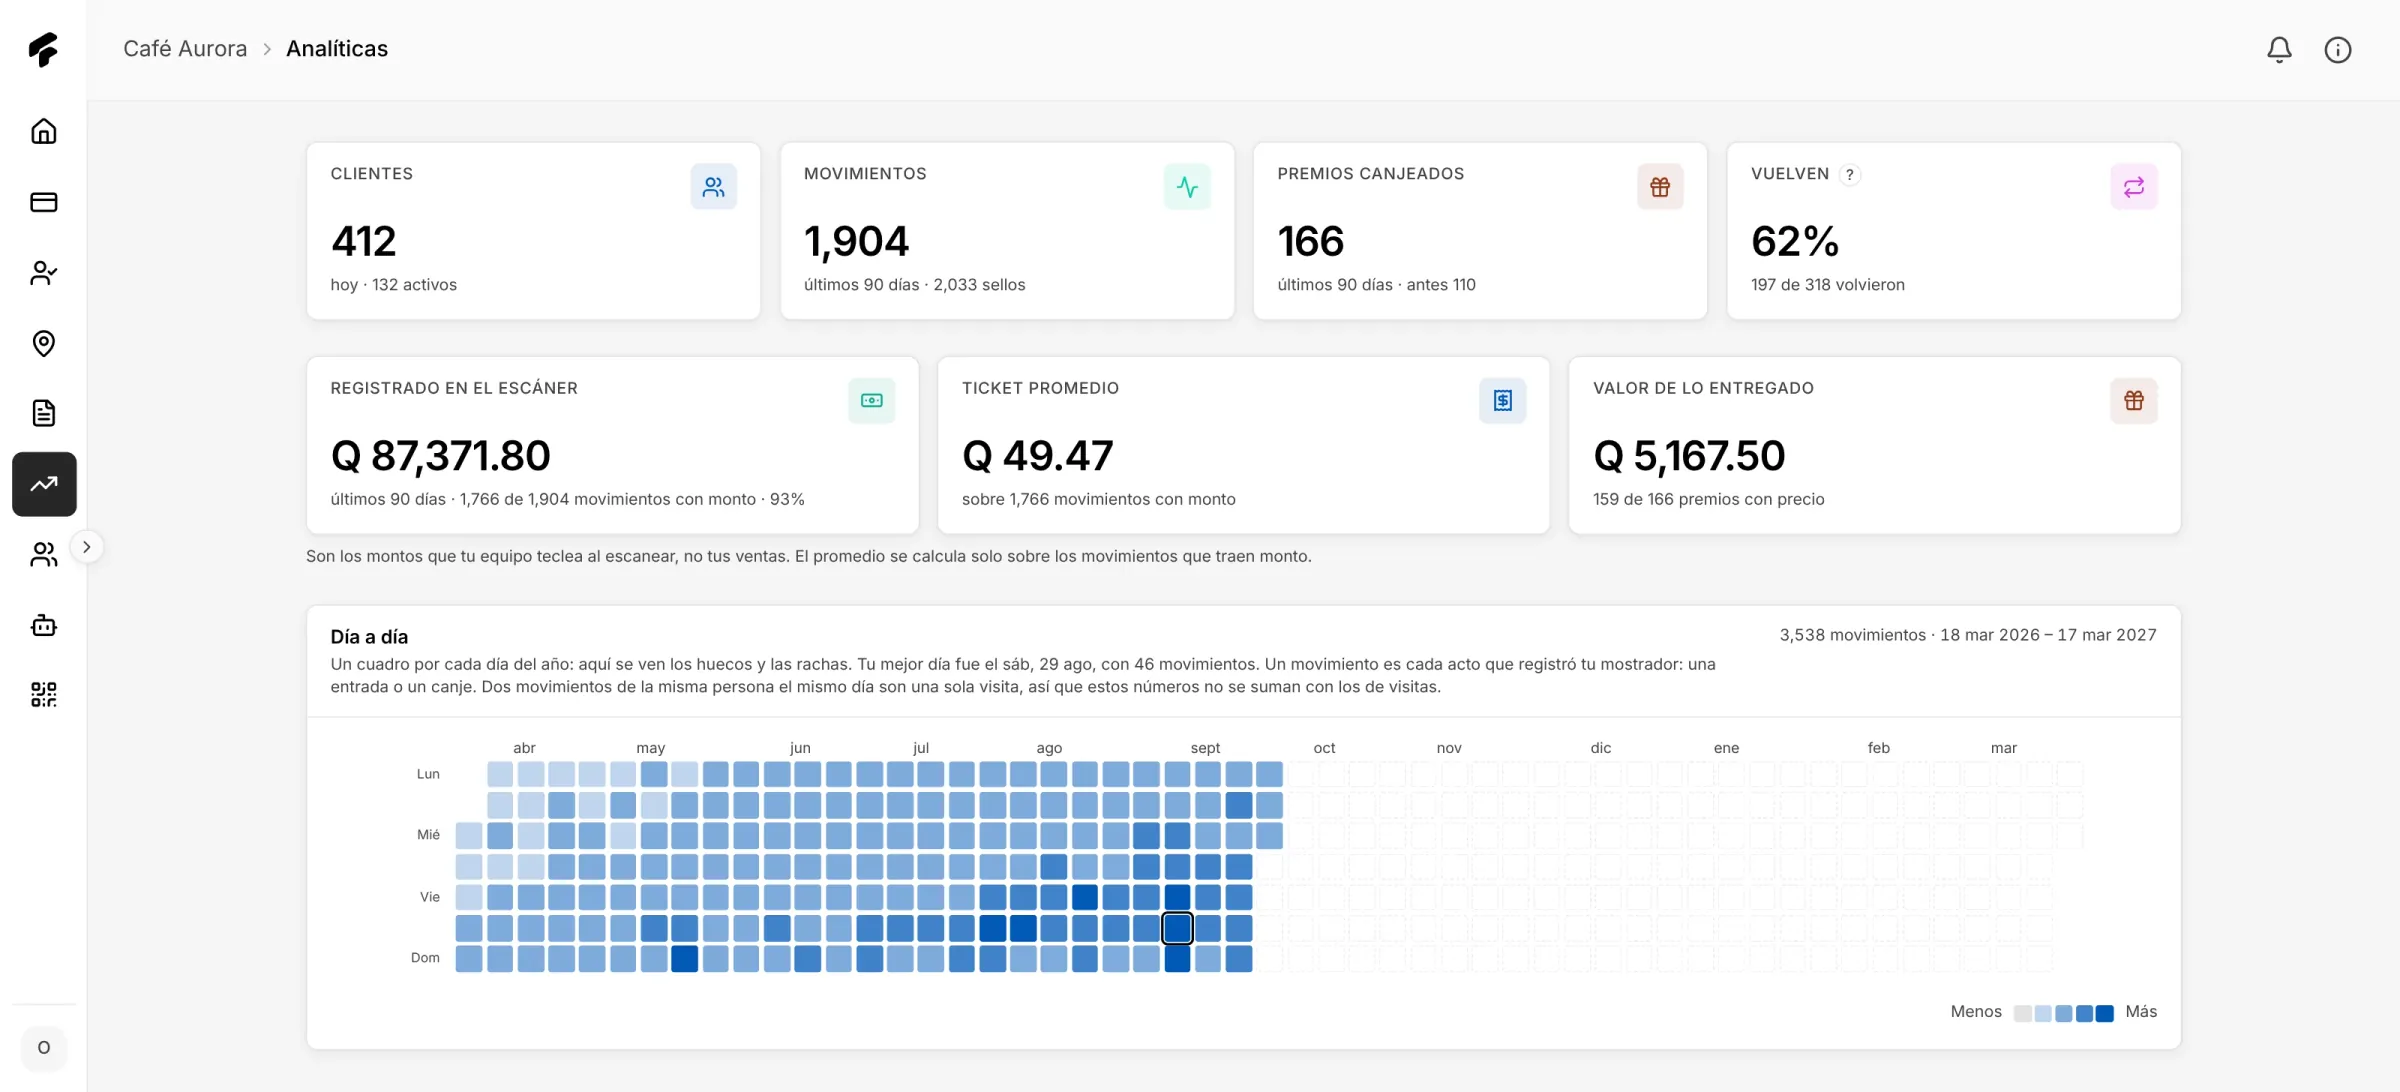Click the 3,538 movimientos date range text
Screen dimensions: 2400x1092
coord(1968,635)
